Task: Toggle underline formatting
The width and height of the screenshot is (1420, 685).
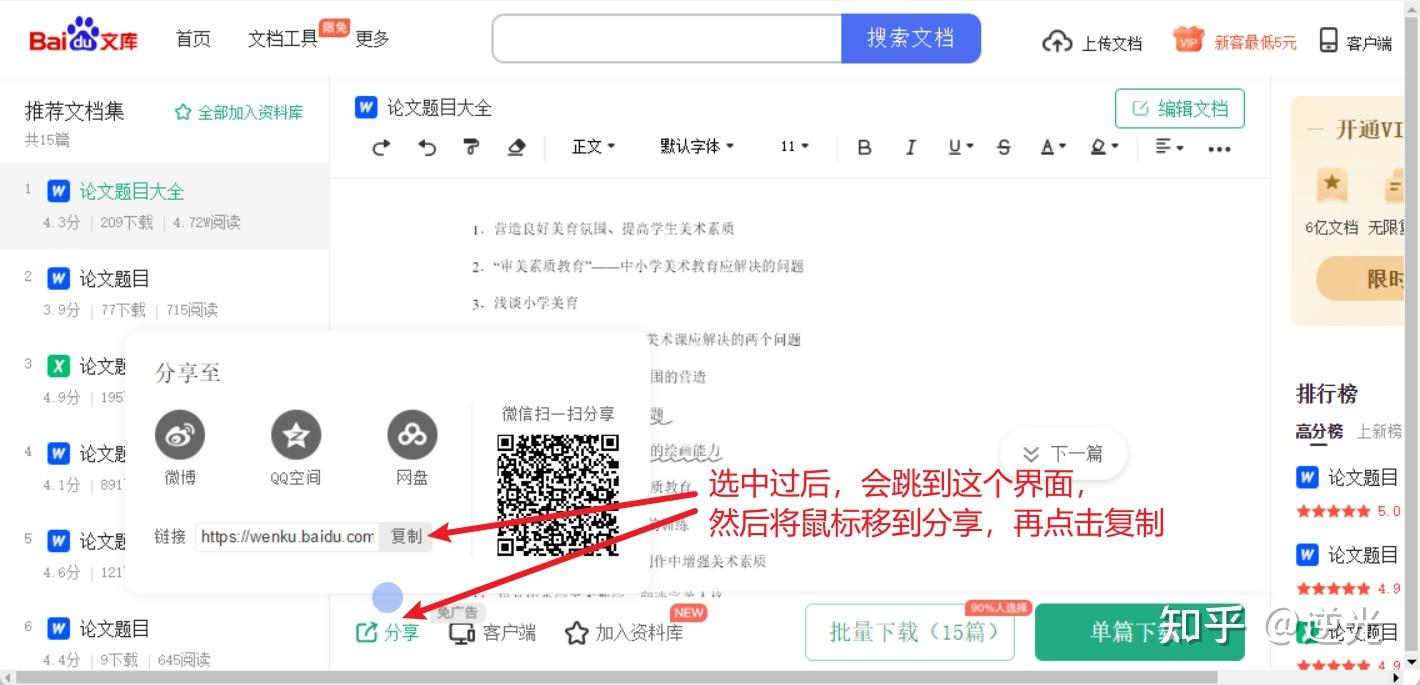Action: pos(960,148)
